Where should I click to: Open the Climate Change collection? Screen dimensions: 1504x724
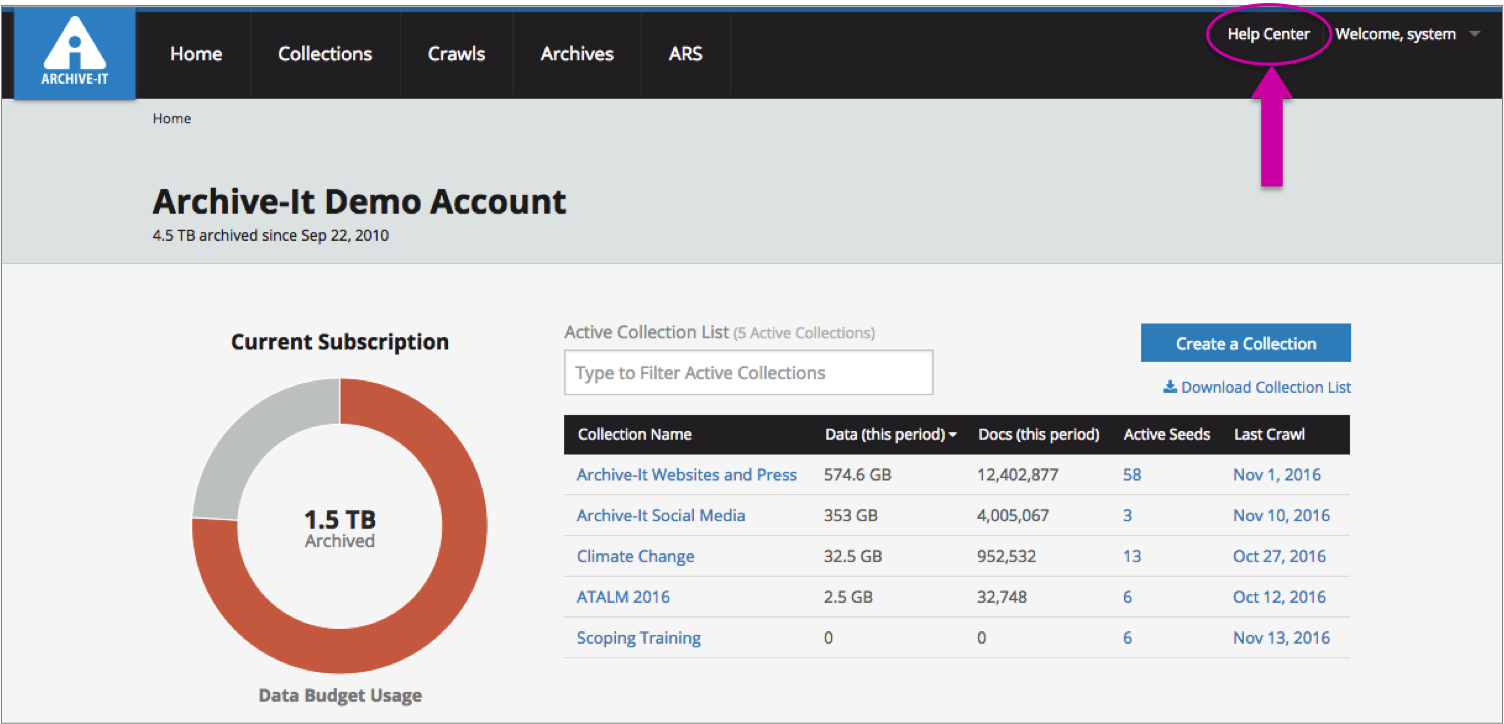pyautogui.click(x=635, y=556)
